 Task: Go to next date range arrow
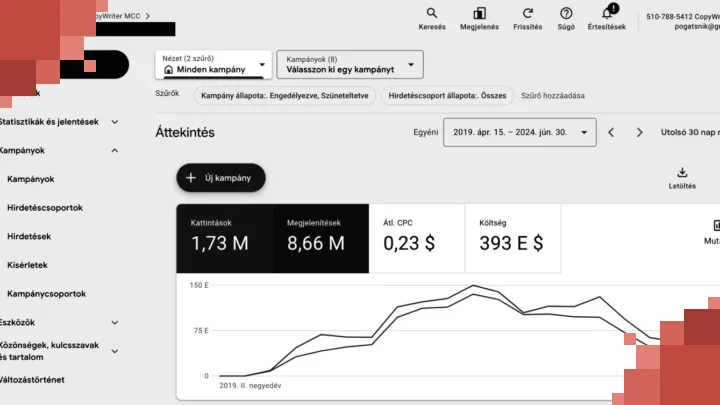click(639, 133)
